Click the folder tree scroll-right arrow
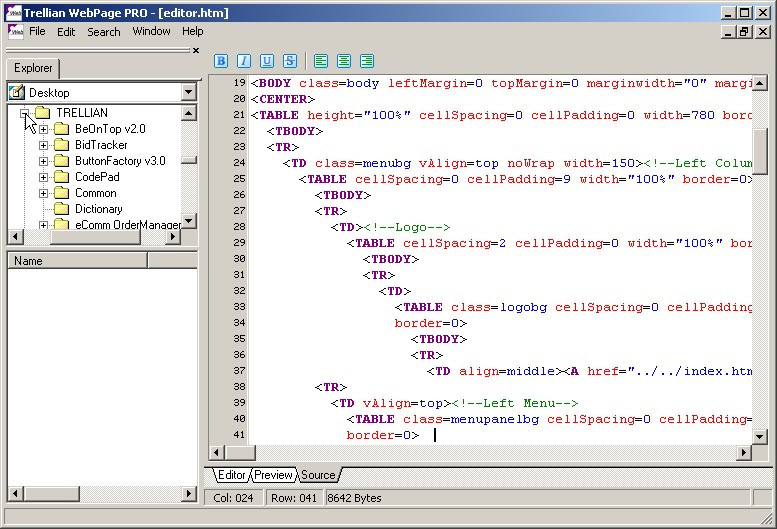 (172, 237)
